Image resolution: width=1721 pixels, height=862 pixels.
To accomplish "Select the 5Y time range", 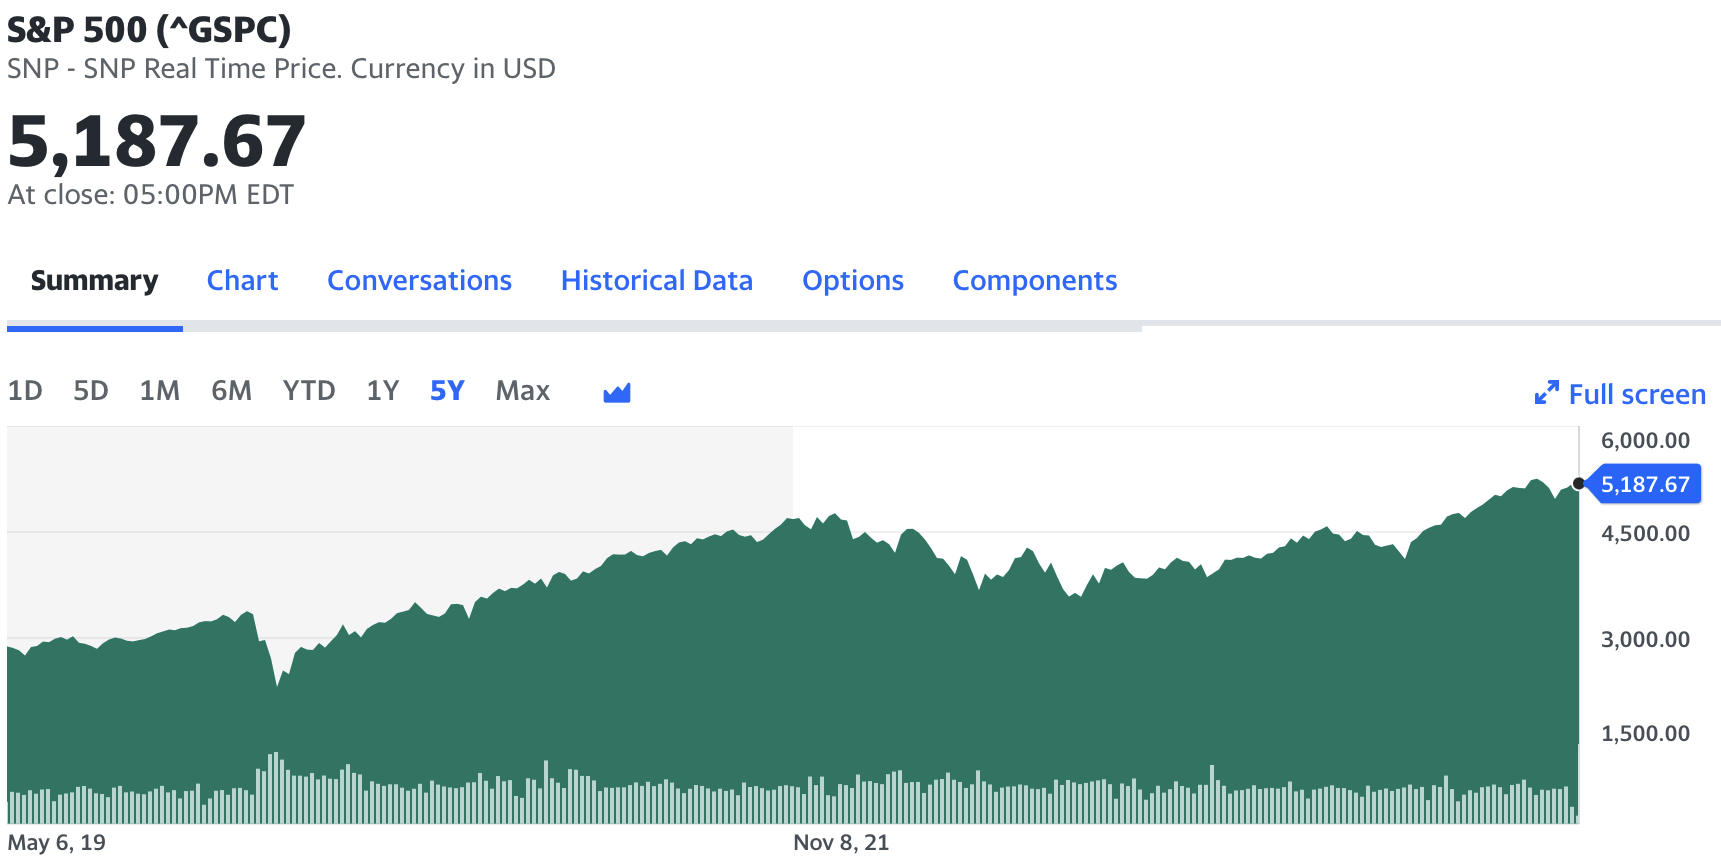I will [x=447, y=391].
